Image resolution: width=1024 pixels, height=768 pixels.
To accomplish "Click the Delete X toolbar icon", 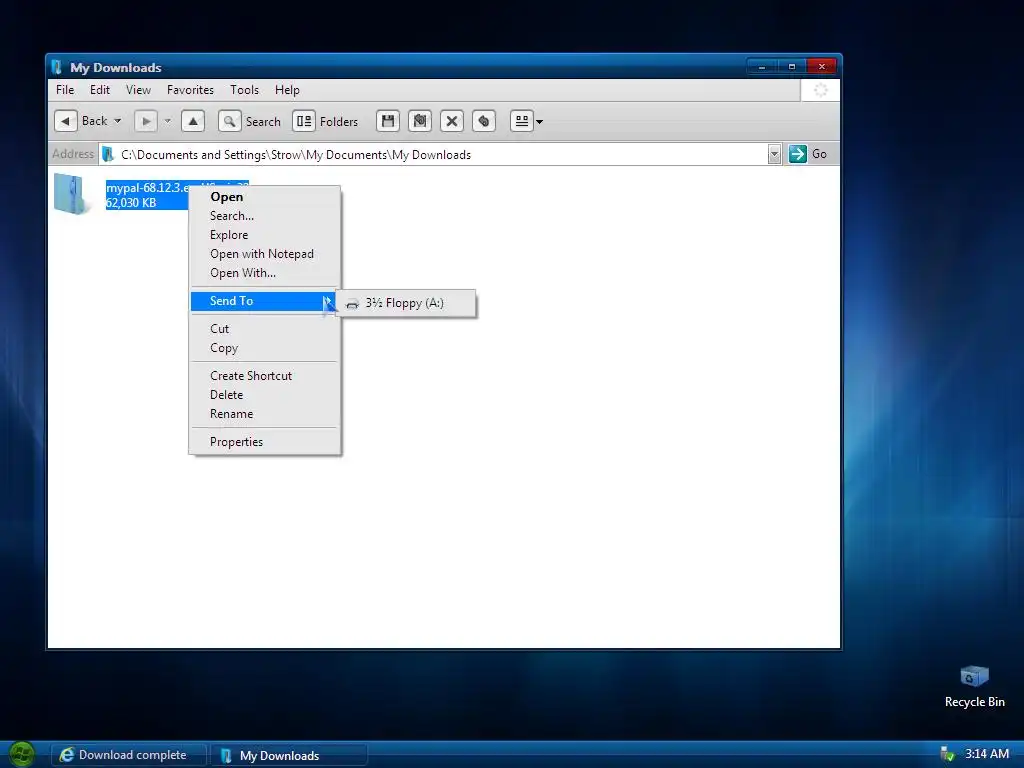I will [x=452, y=121].
